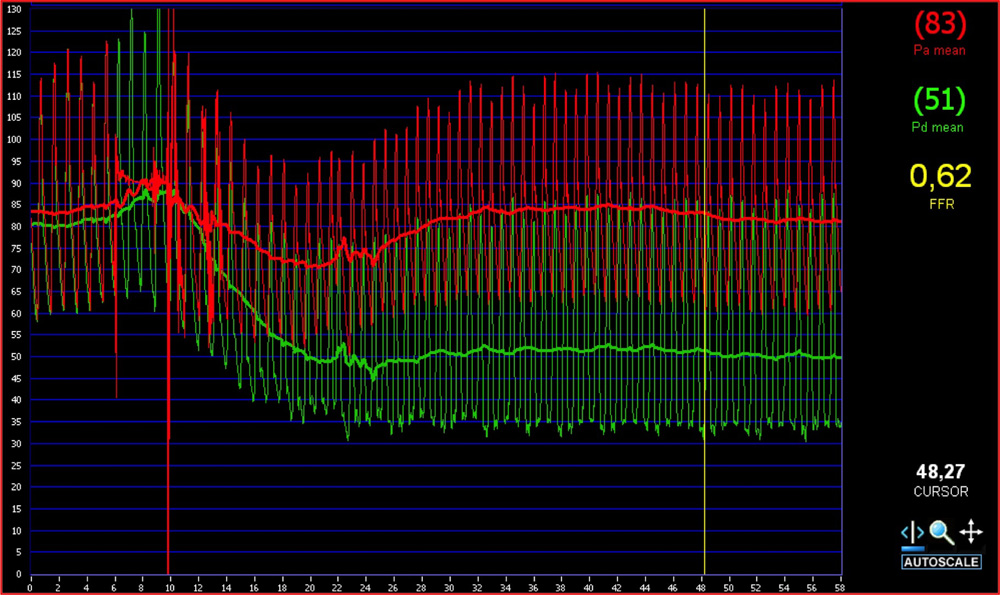Click the 130 label atop pressure axis
This screenshot has width=1000, height=595.
[13, 9]
